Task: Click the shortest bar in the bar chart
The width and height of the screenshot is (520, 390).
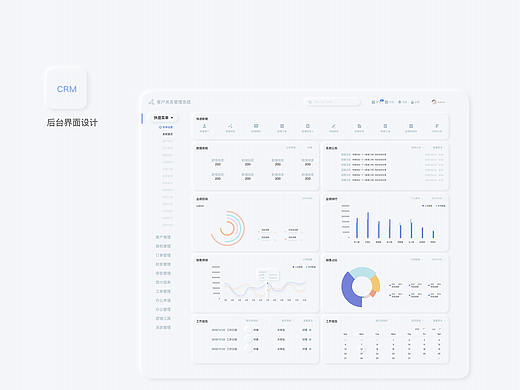Action: click(433, 234)
